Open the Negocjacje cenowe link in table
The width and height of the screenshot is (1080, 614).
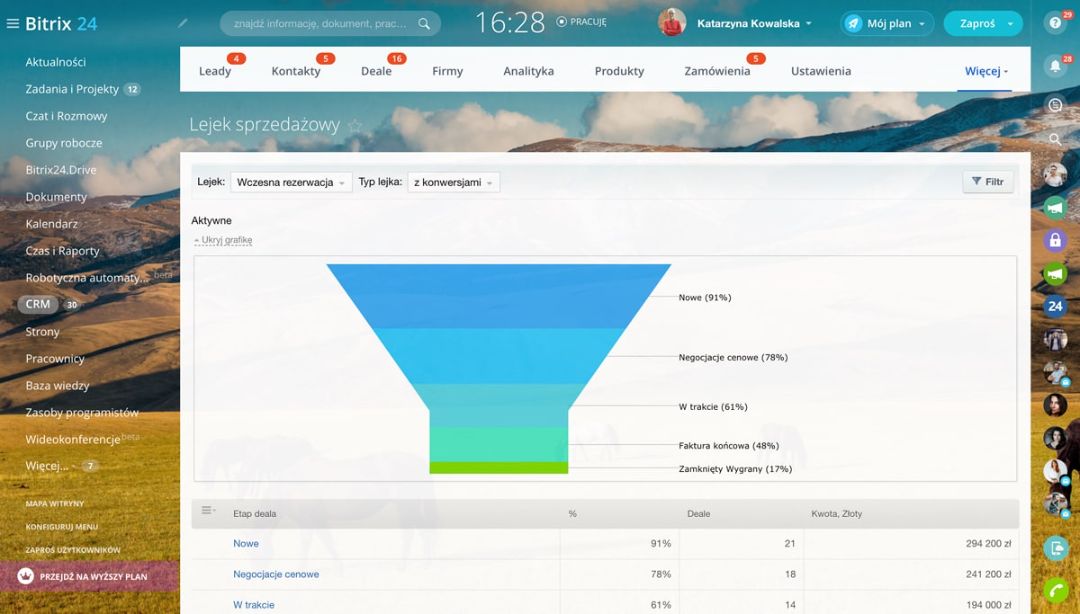point(276,574)
